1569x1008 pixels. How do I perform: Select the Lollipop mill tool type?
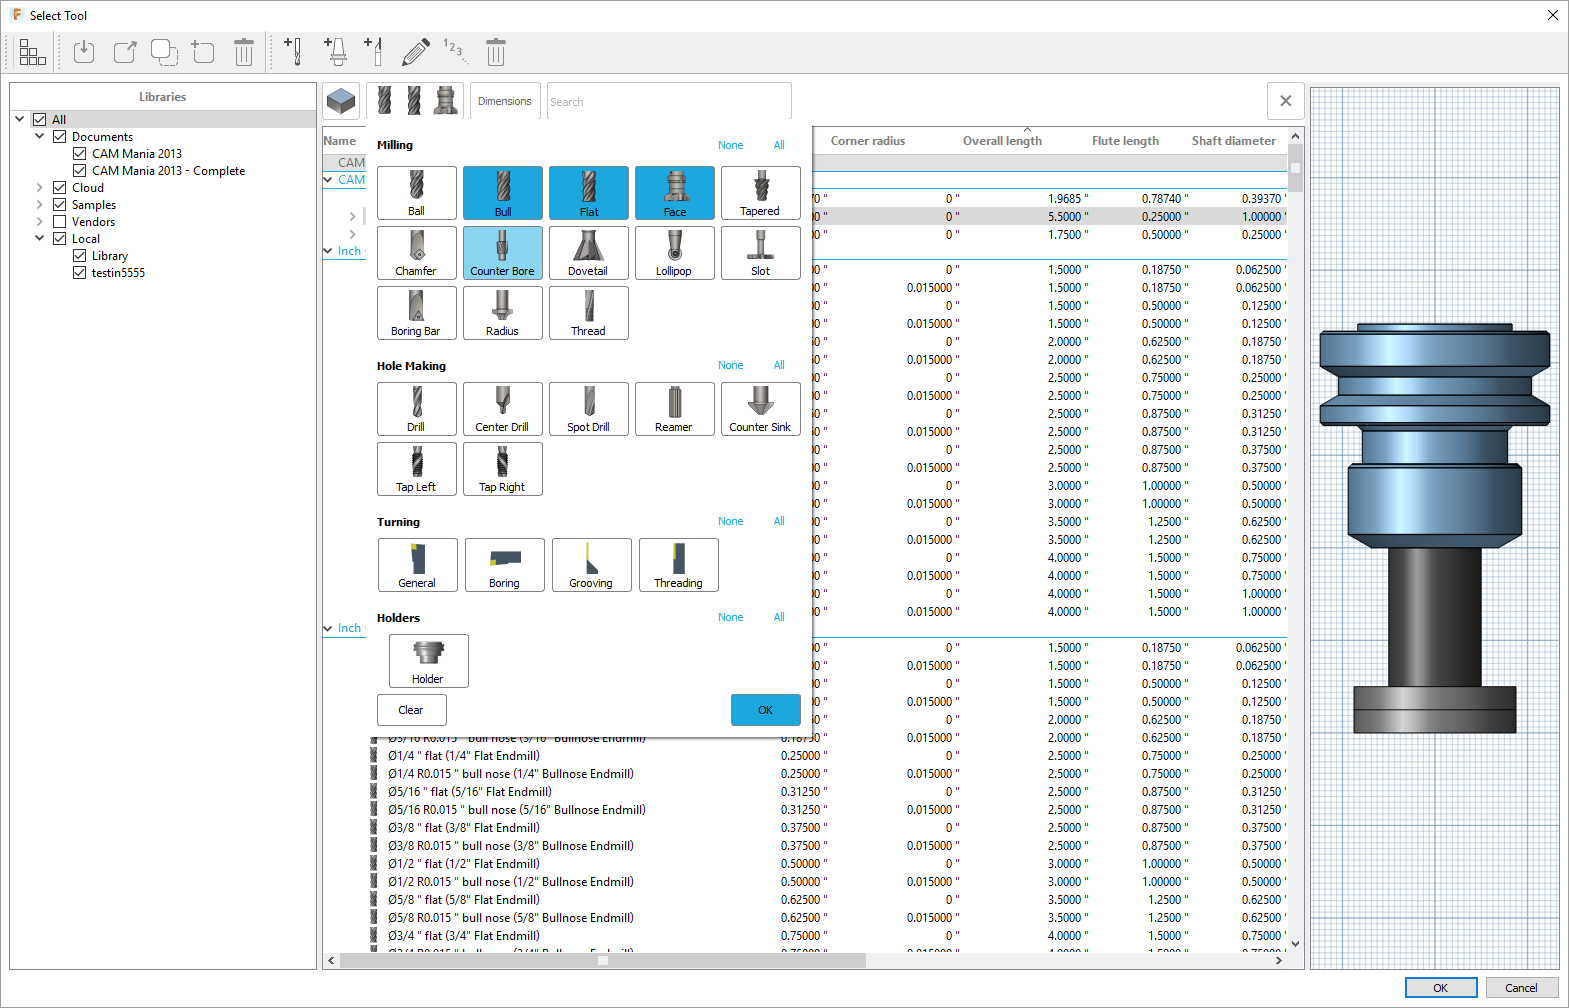[x=675, y=253]
